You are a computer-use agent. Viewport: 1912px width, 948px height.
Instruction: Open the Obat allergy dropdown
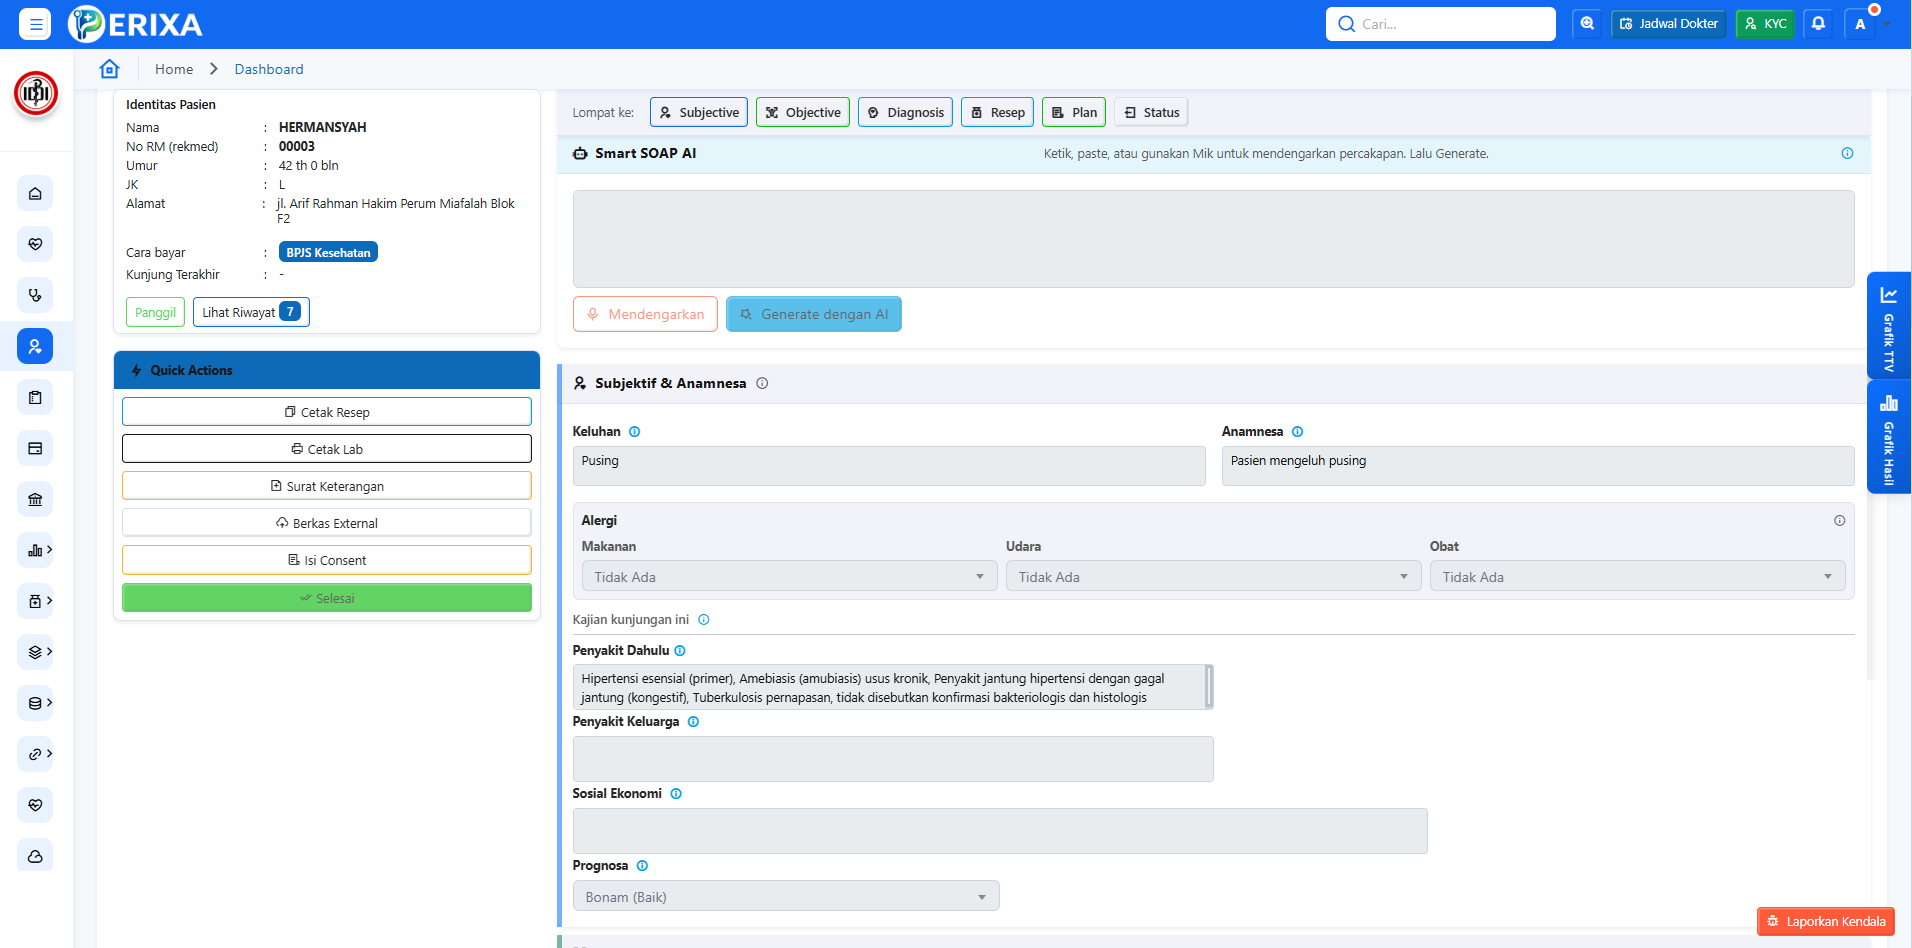point(1636,577)
